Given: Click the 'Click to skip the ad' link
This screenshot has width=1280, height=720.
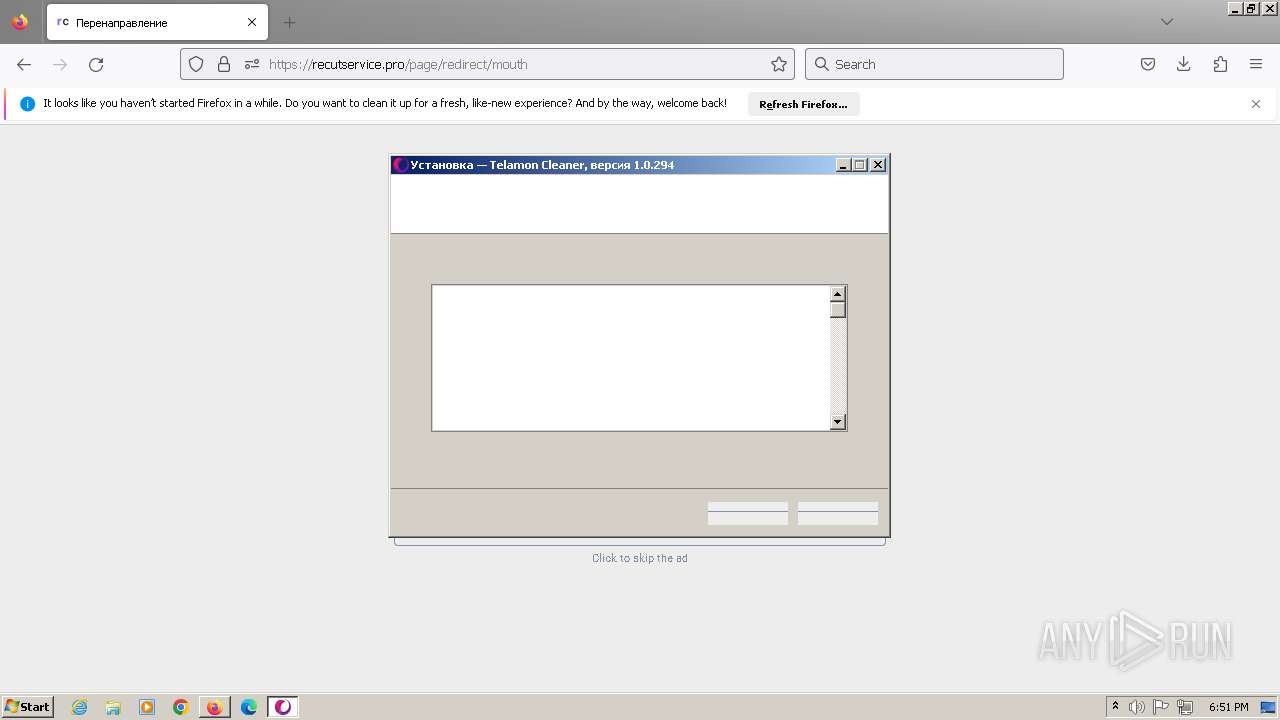Looking at the screenshot, I should point(640,558).
